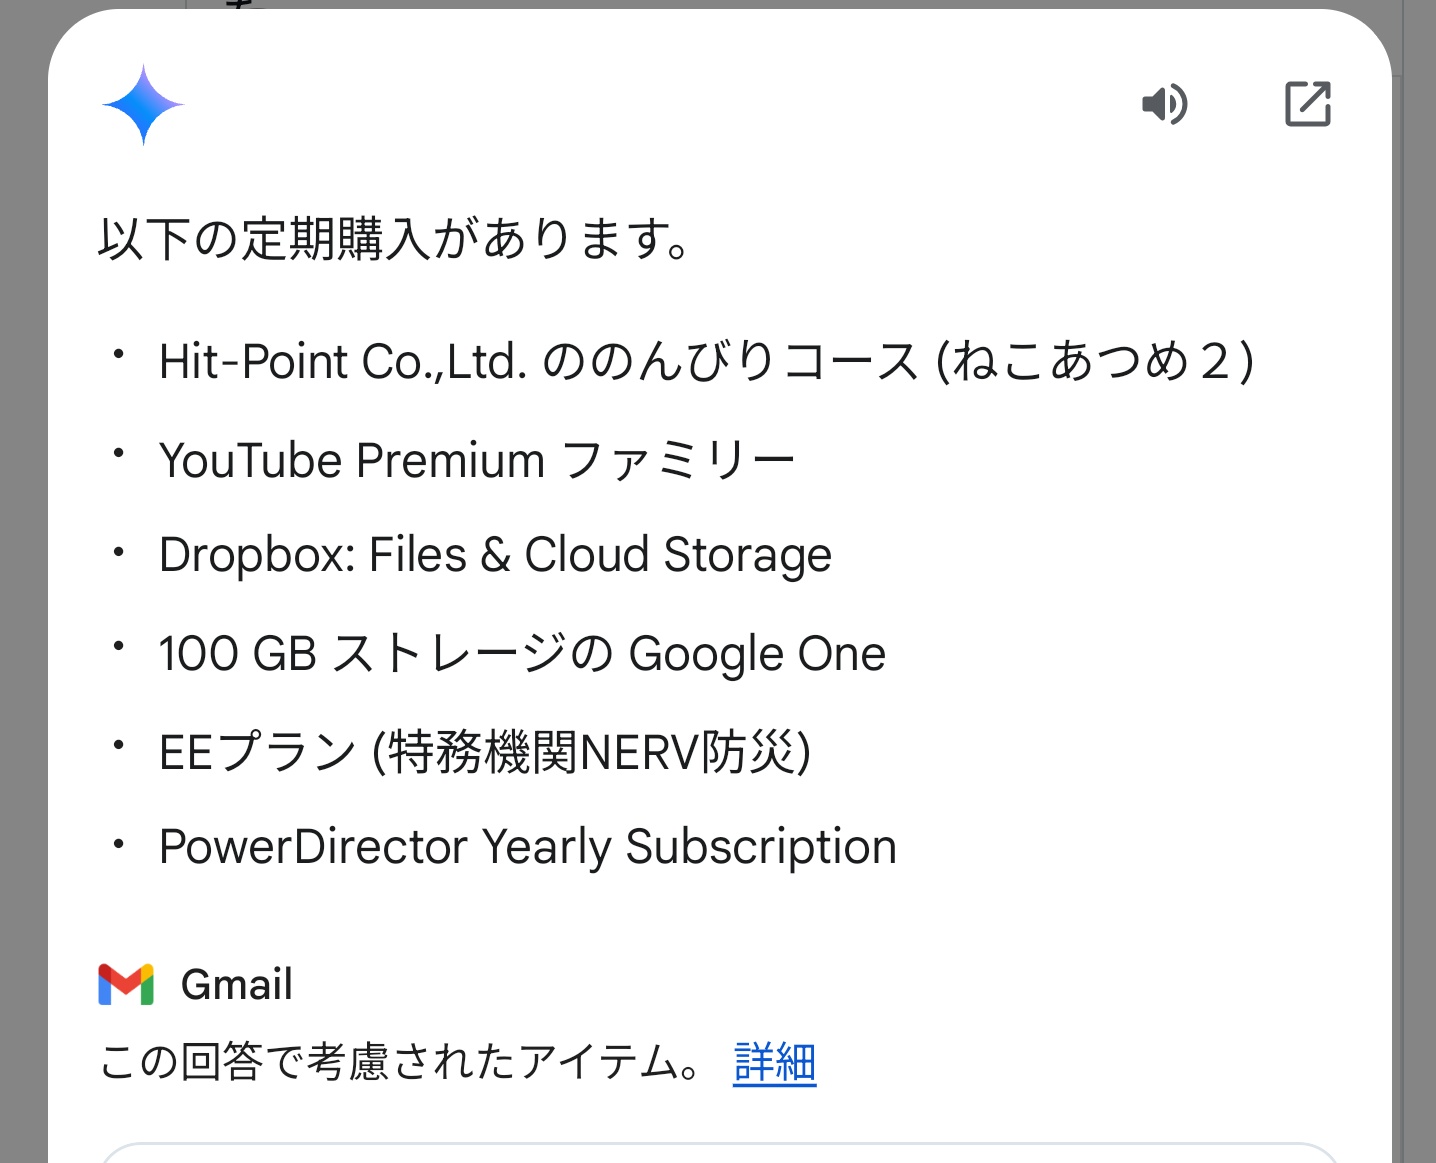Viewport: 1436px width, 1163px height.
Task: Tap the Gemini sparkle icon
Action: click(x=143, y=105)
